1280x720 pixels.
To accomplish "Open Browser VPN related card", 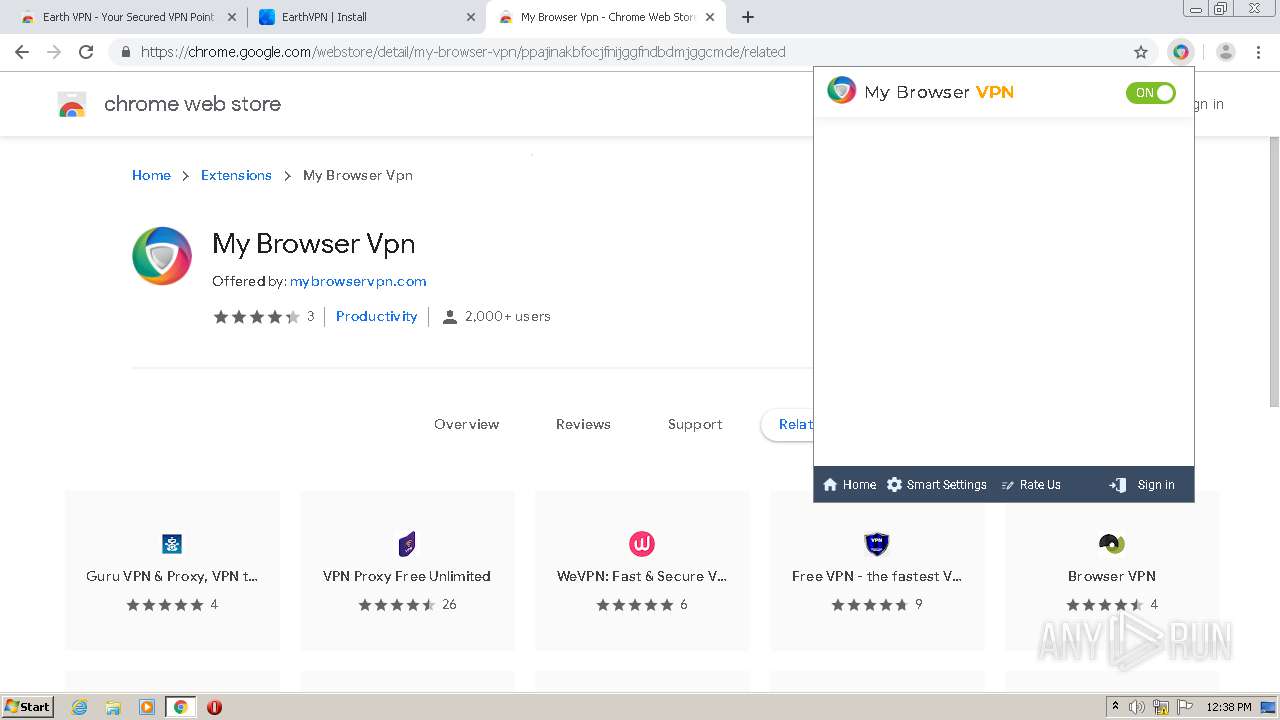I will (1112, 570).
